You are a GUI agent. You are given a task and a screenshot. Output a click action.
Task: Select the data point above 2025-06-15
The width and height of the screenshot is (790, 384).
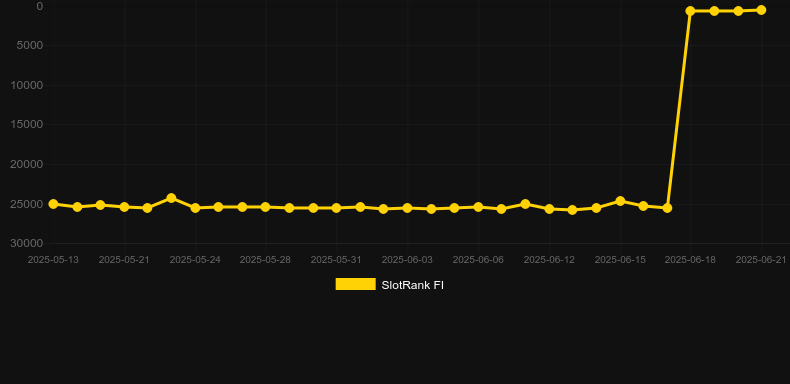[x=620, y=201]
